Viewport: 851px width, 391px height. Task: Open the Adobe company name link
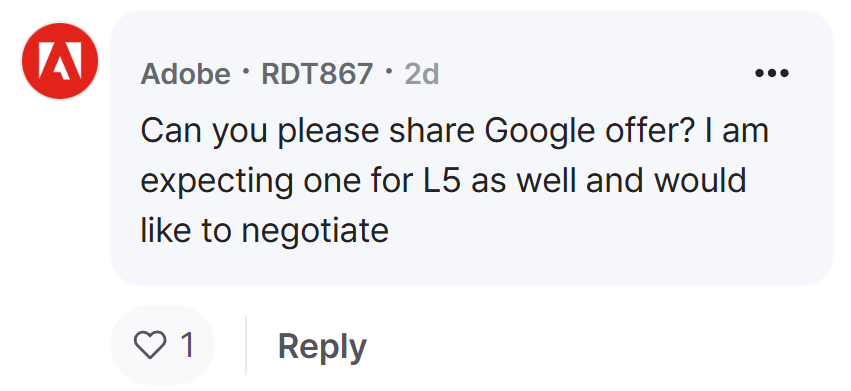click(186, 74)
